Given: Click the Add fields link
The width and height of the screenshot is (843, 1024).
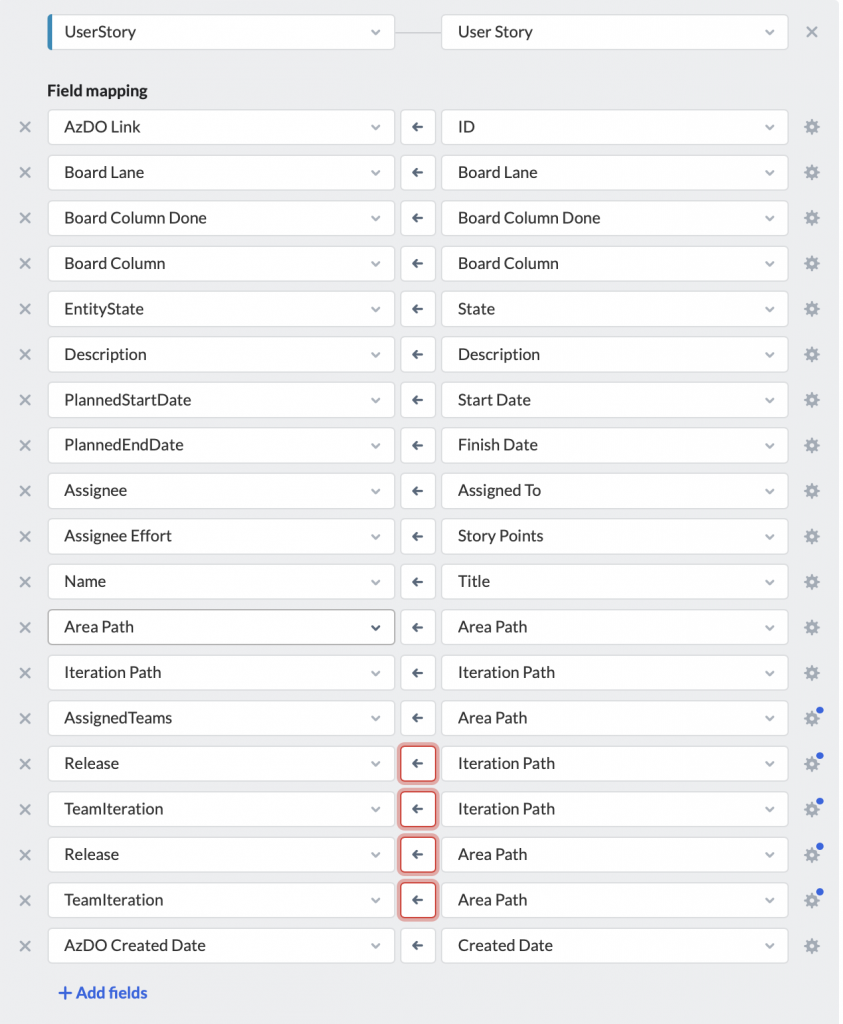Looking at the screenshot, I should (x=103, y=993).
